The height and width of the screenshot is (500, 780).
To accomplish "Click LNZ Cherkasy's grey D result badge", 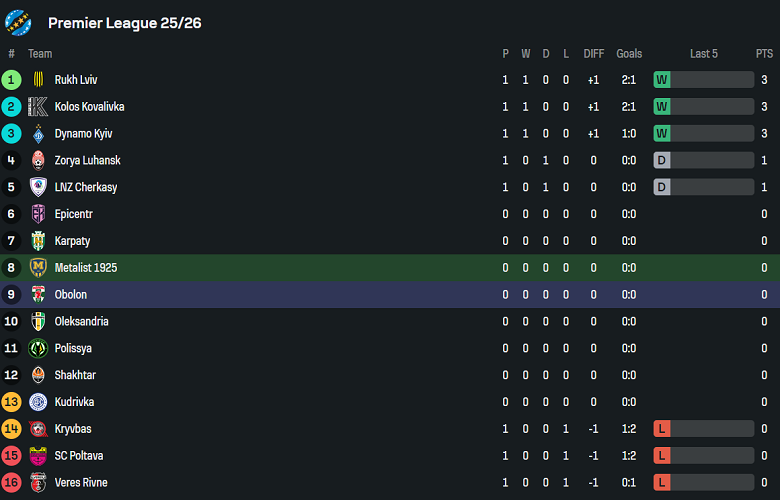I will click(x=662, y=187).
